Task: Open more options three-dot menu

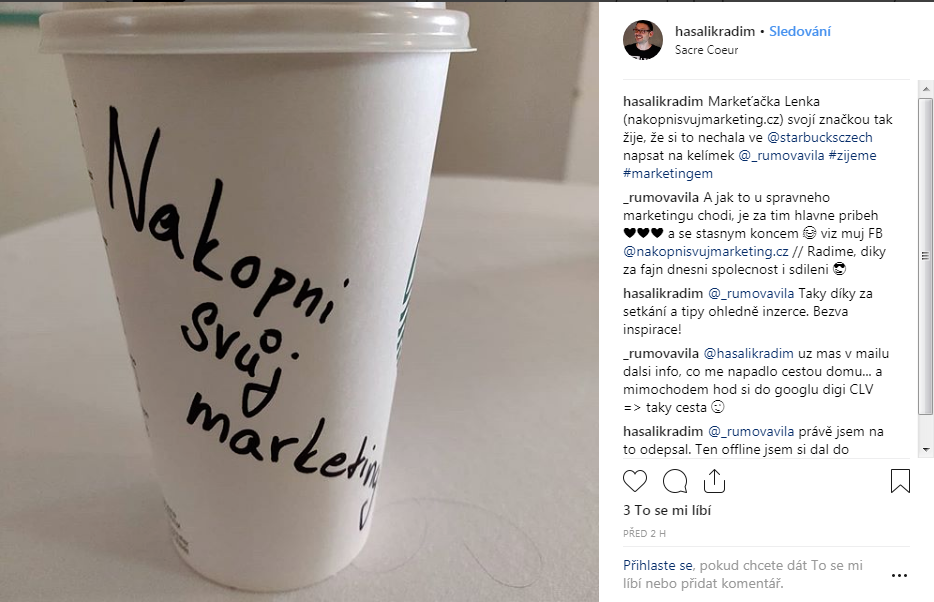Action: coord(899,575)
